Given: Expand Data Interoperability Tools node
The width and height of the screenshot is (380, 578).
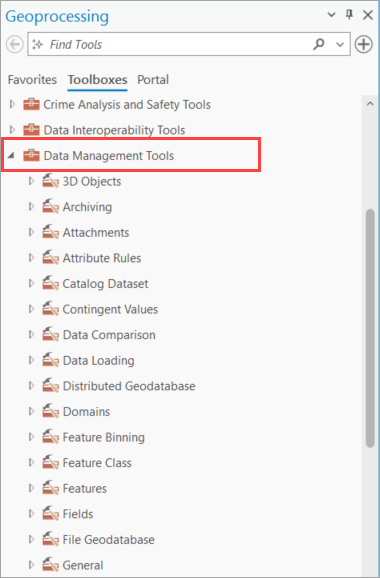Looking at the screenshot, I should pos(12,130).
